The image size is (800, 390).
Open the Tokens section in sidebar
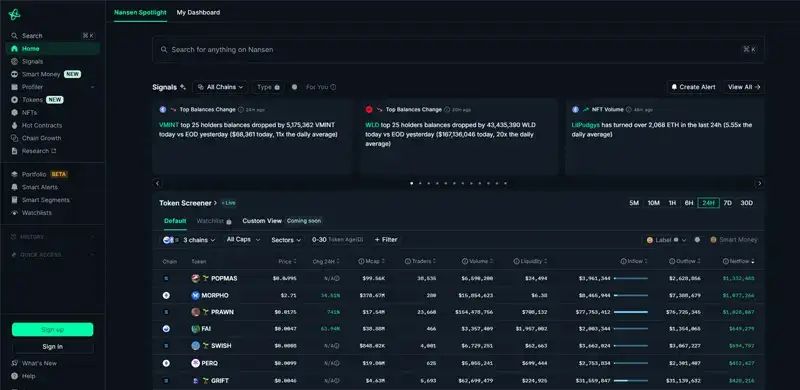pyautogui.click(x=32, y=100)
